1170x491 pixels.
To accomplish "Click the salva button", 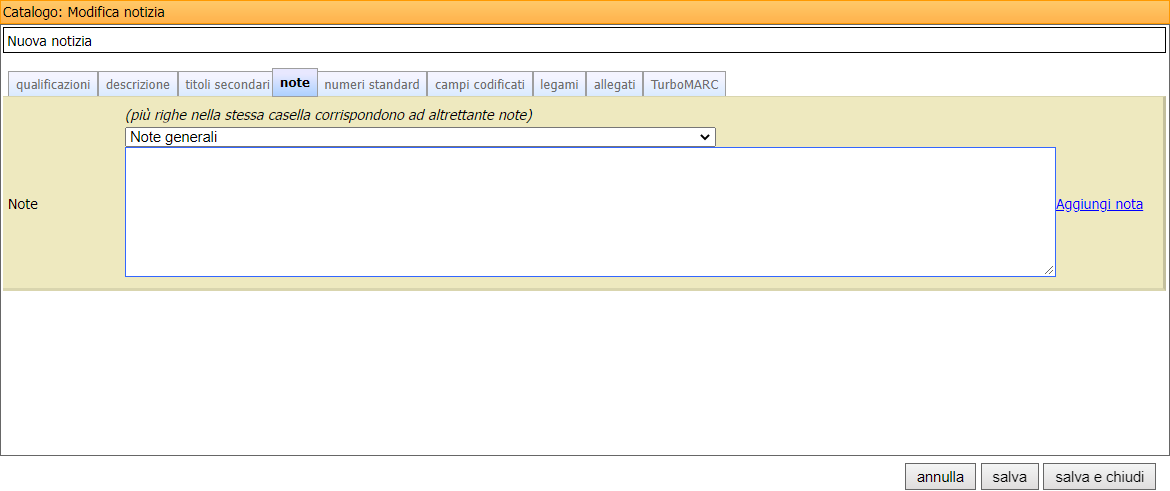I will tap(1009, 477).
